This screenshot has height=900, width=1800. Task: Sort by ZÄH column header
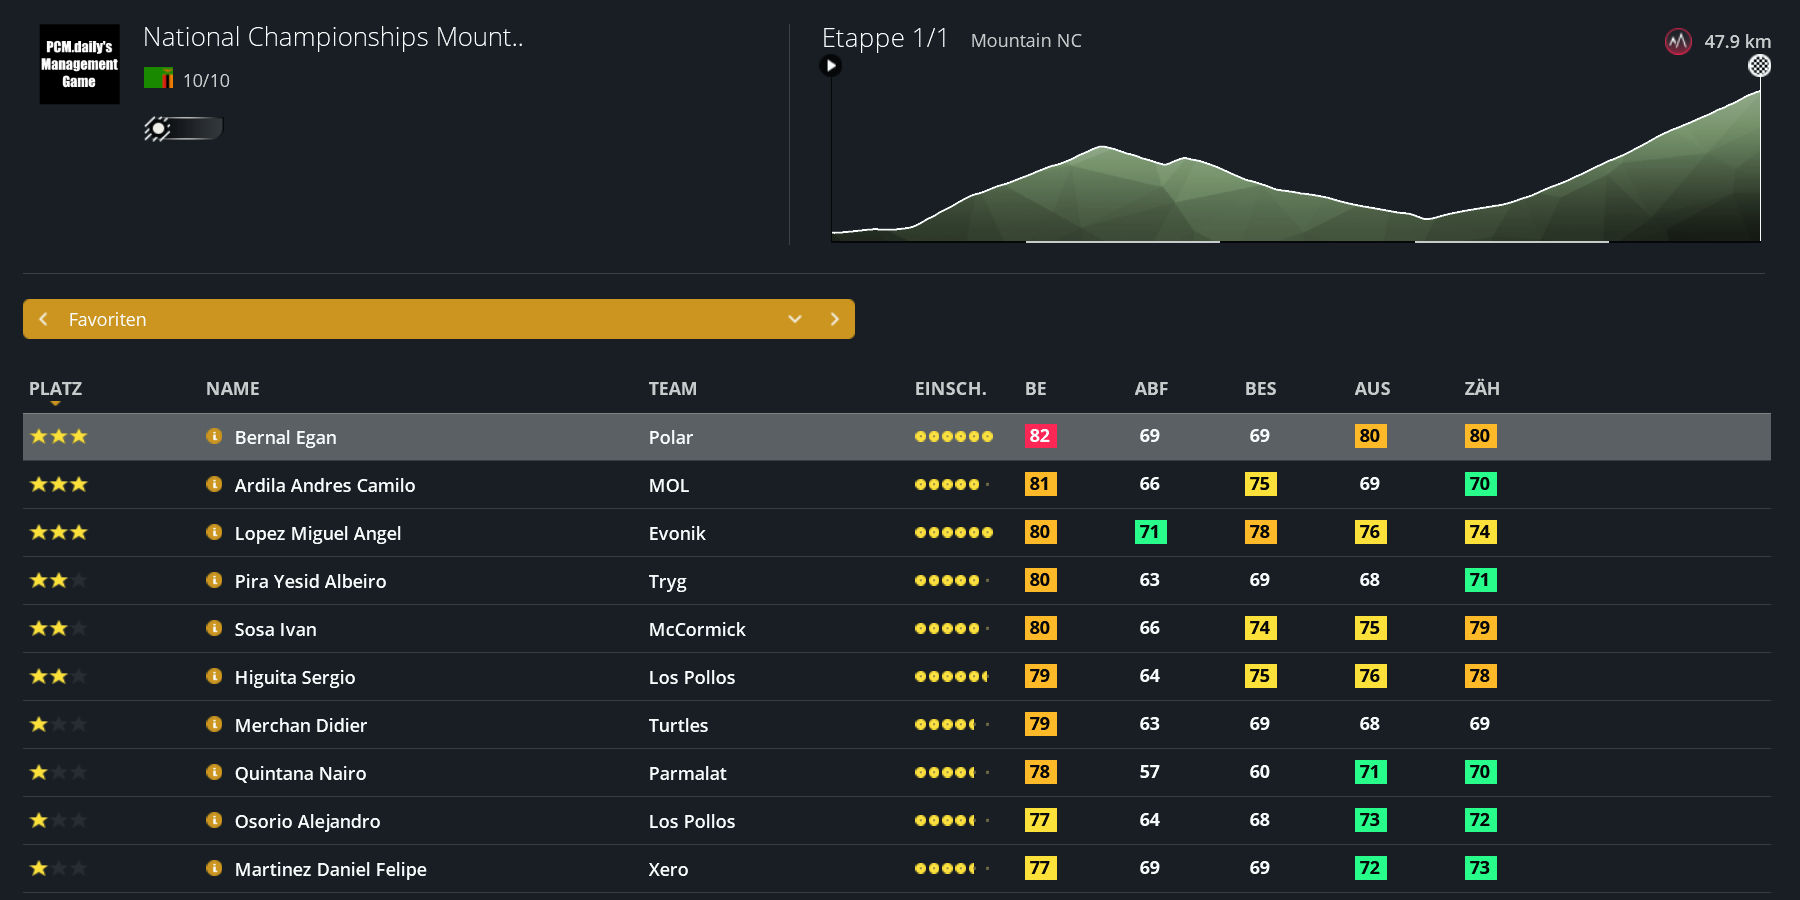[1482, 388]
